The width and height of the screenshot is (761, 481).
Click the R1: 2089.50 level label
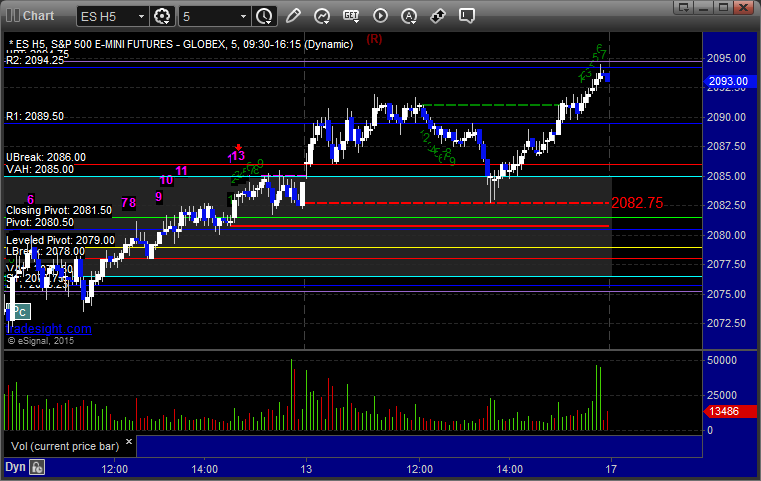click(34, 116)
